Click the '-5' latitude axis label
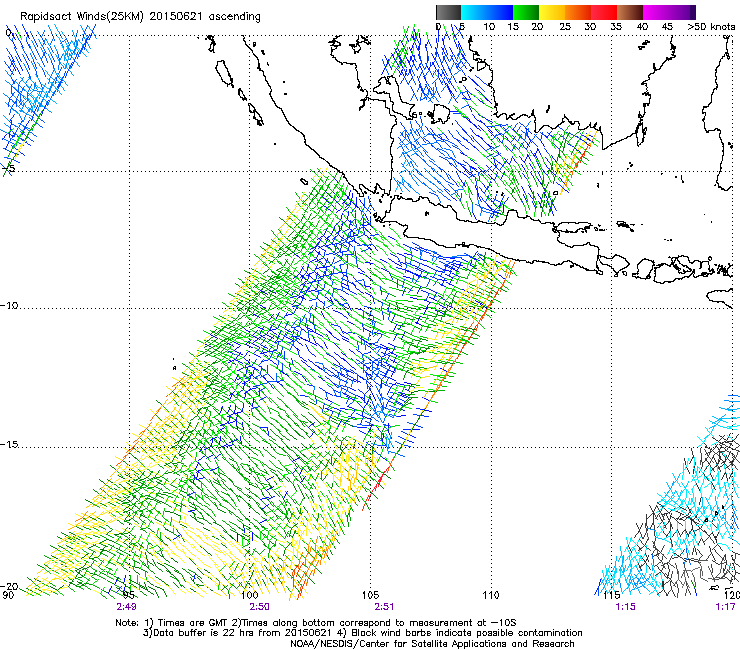 tap(8, 168)
